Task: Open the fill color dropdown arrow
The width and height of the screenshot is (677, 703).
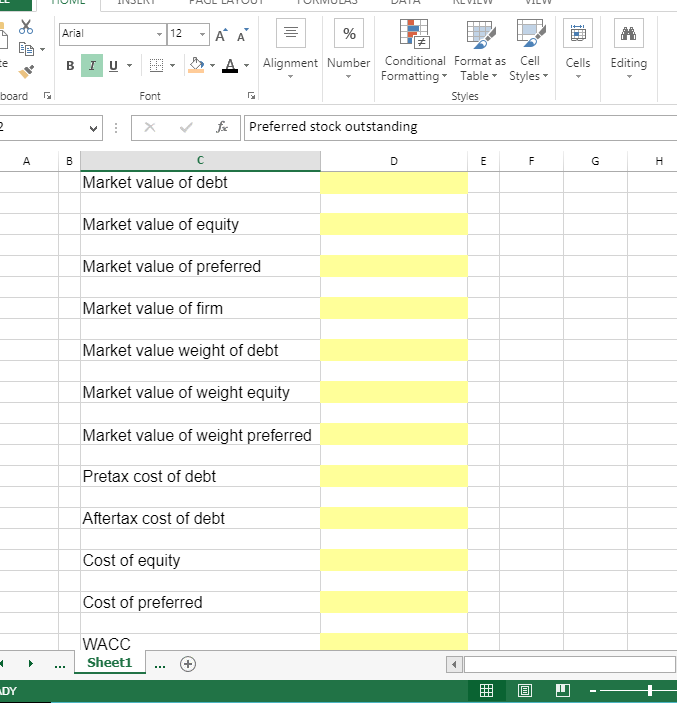Action: pyautogui.click(x=212, y=66)
